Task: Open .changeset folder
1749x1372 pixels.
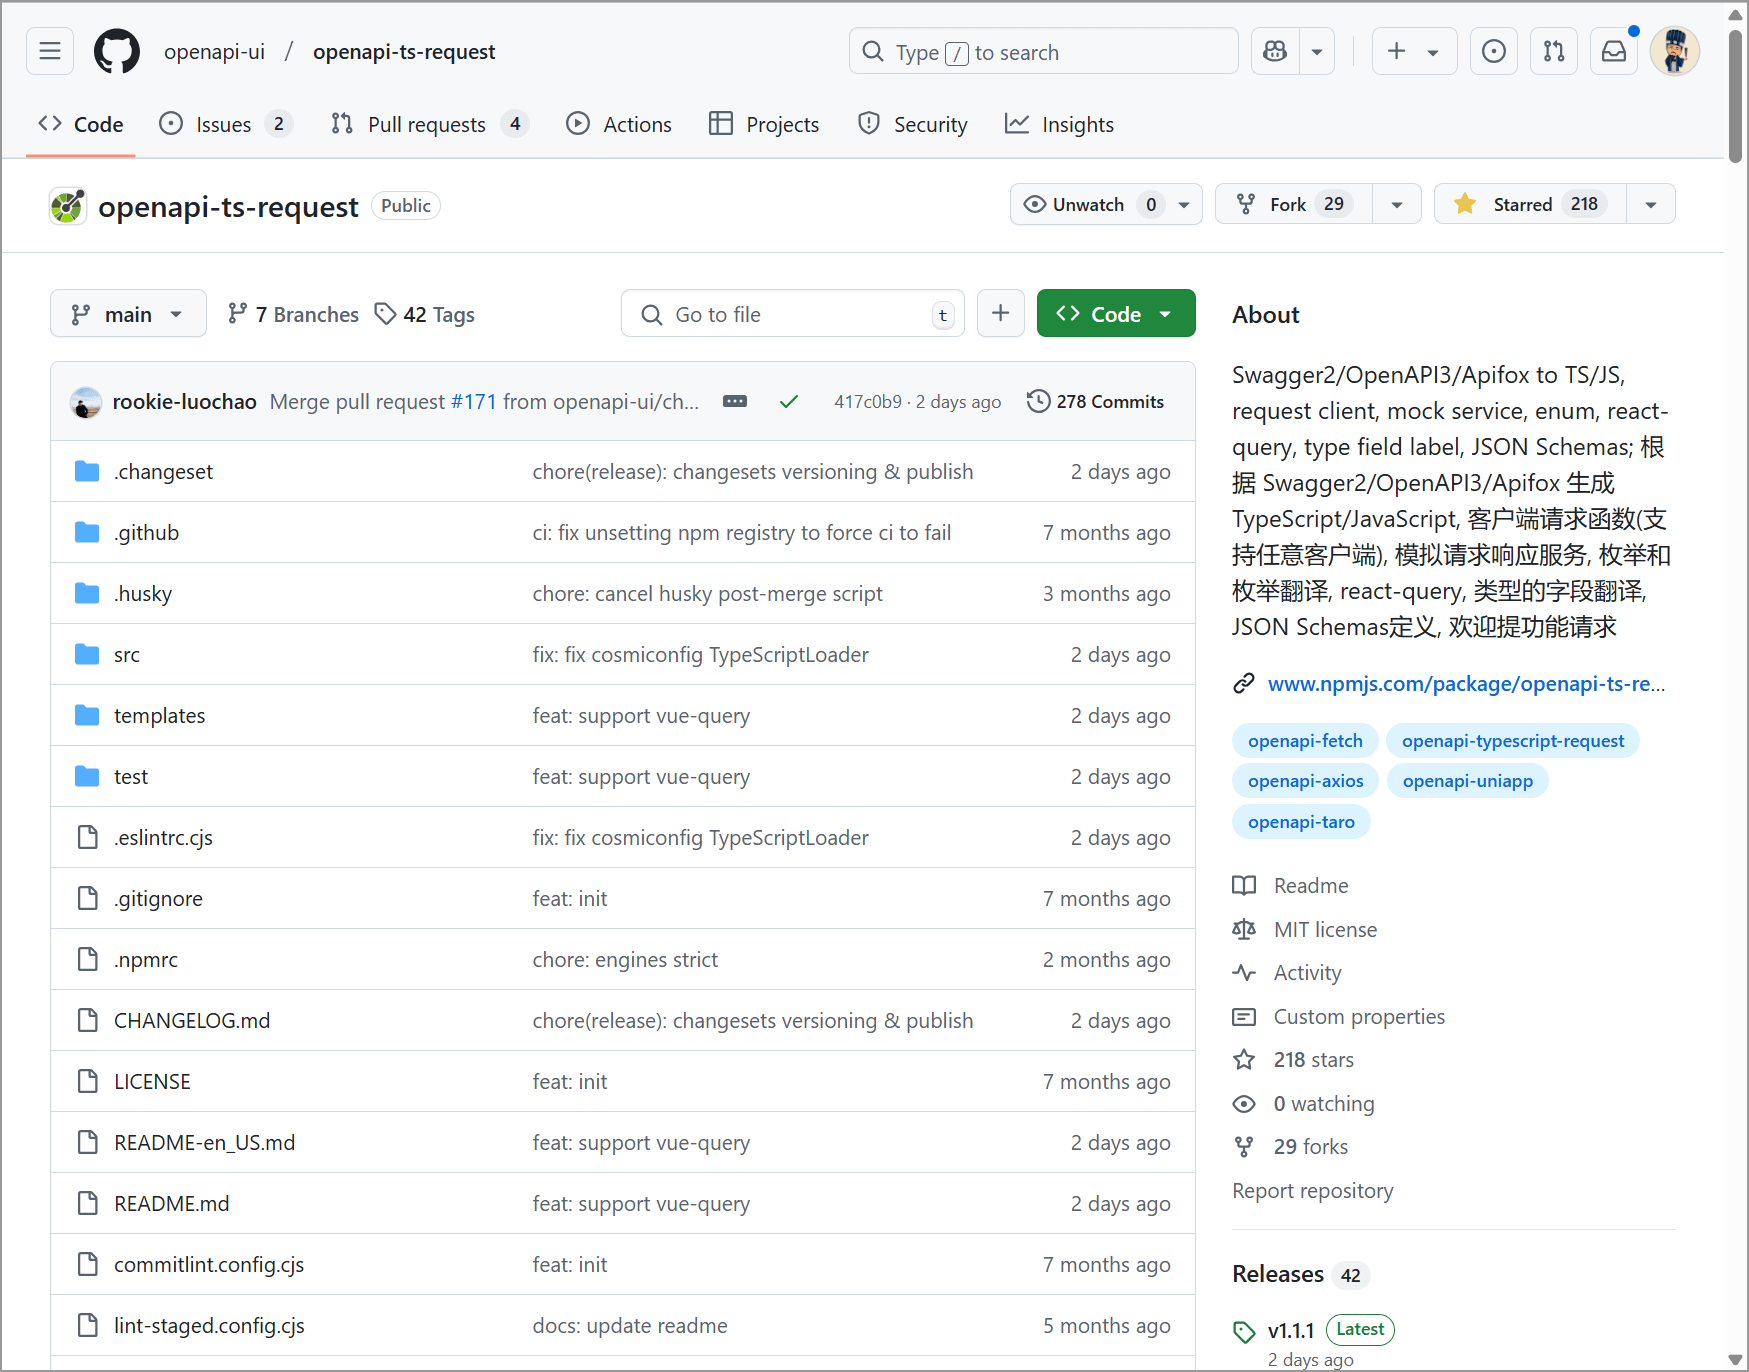Action: pyautogui.click(x=163, y=472)
